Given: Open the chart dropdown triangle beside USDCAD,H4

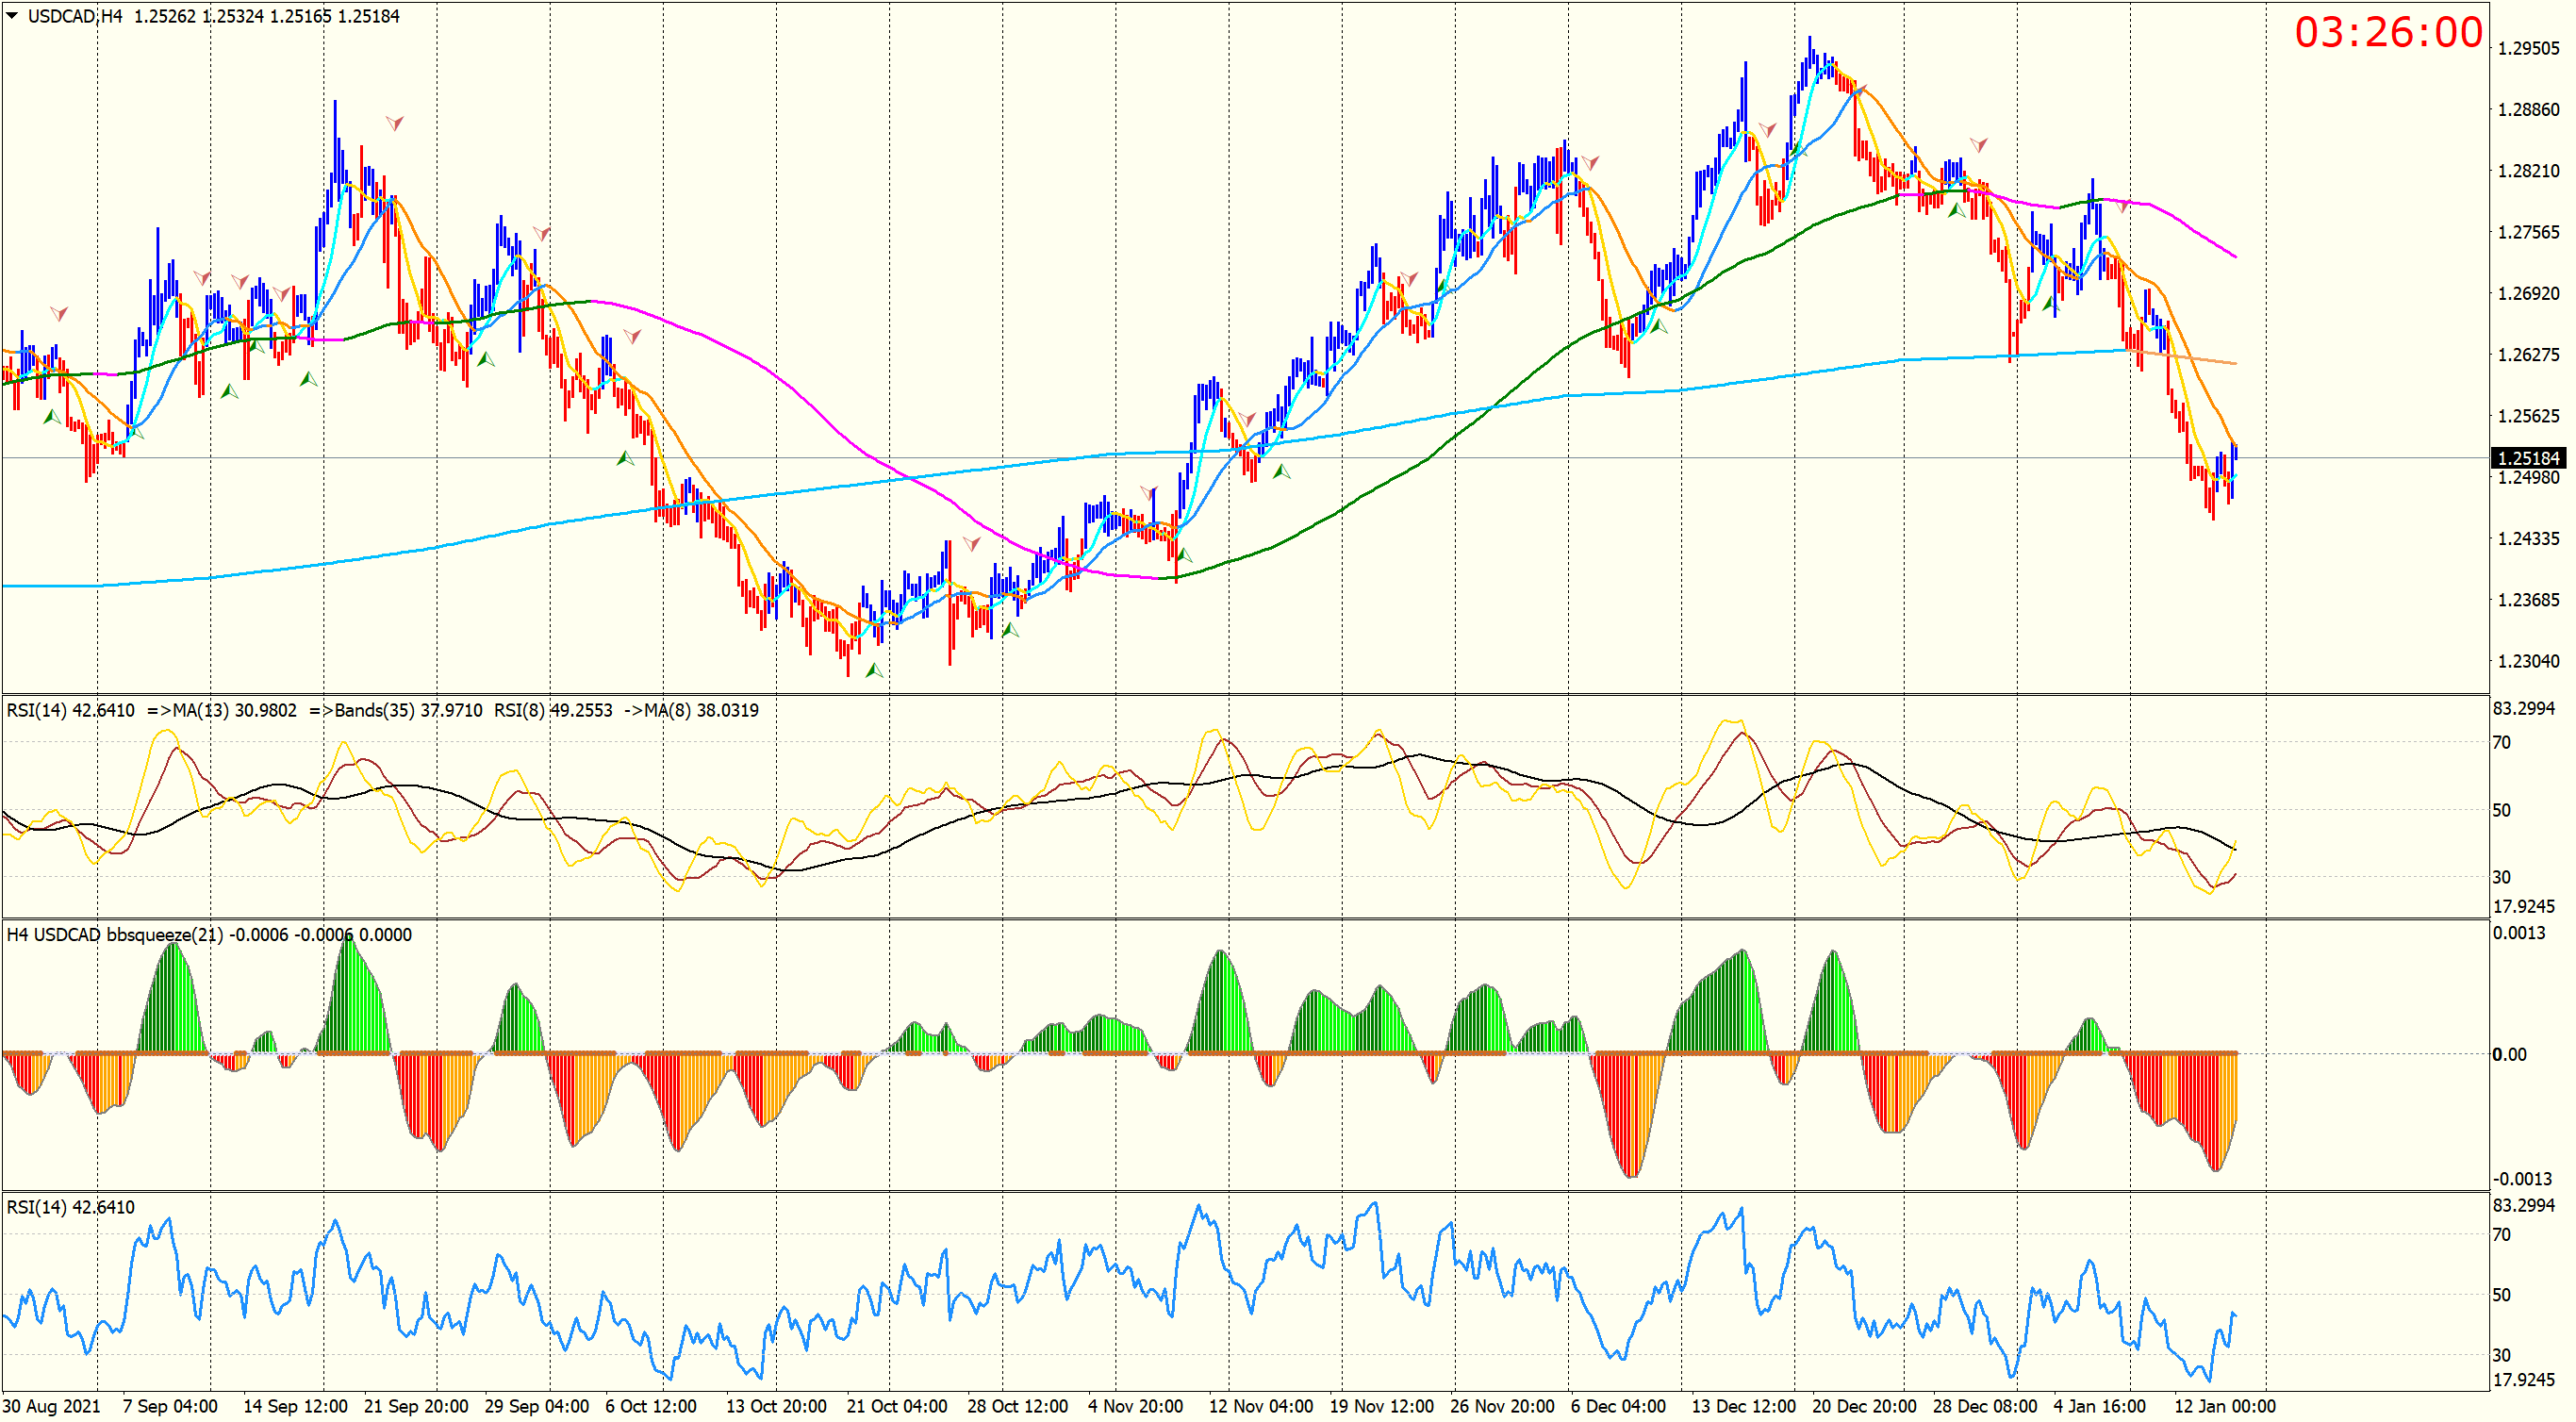Looking at the screenshot, I should 12,16.
